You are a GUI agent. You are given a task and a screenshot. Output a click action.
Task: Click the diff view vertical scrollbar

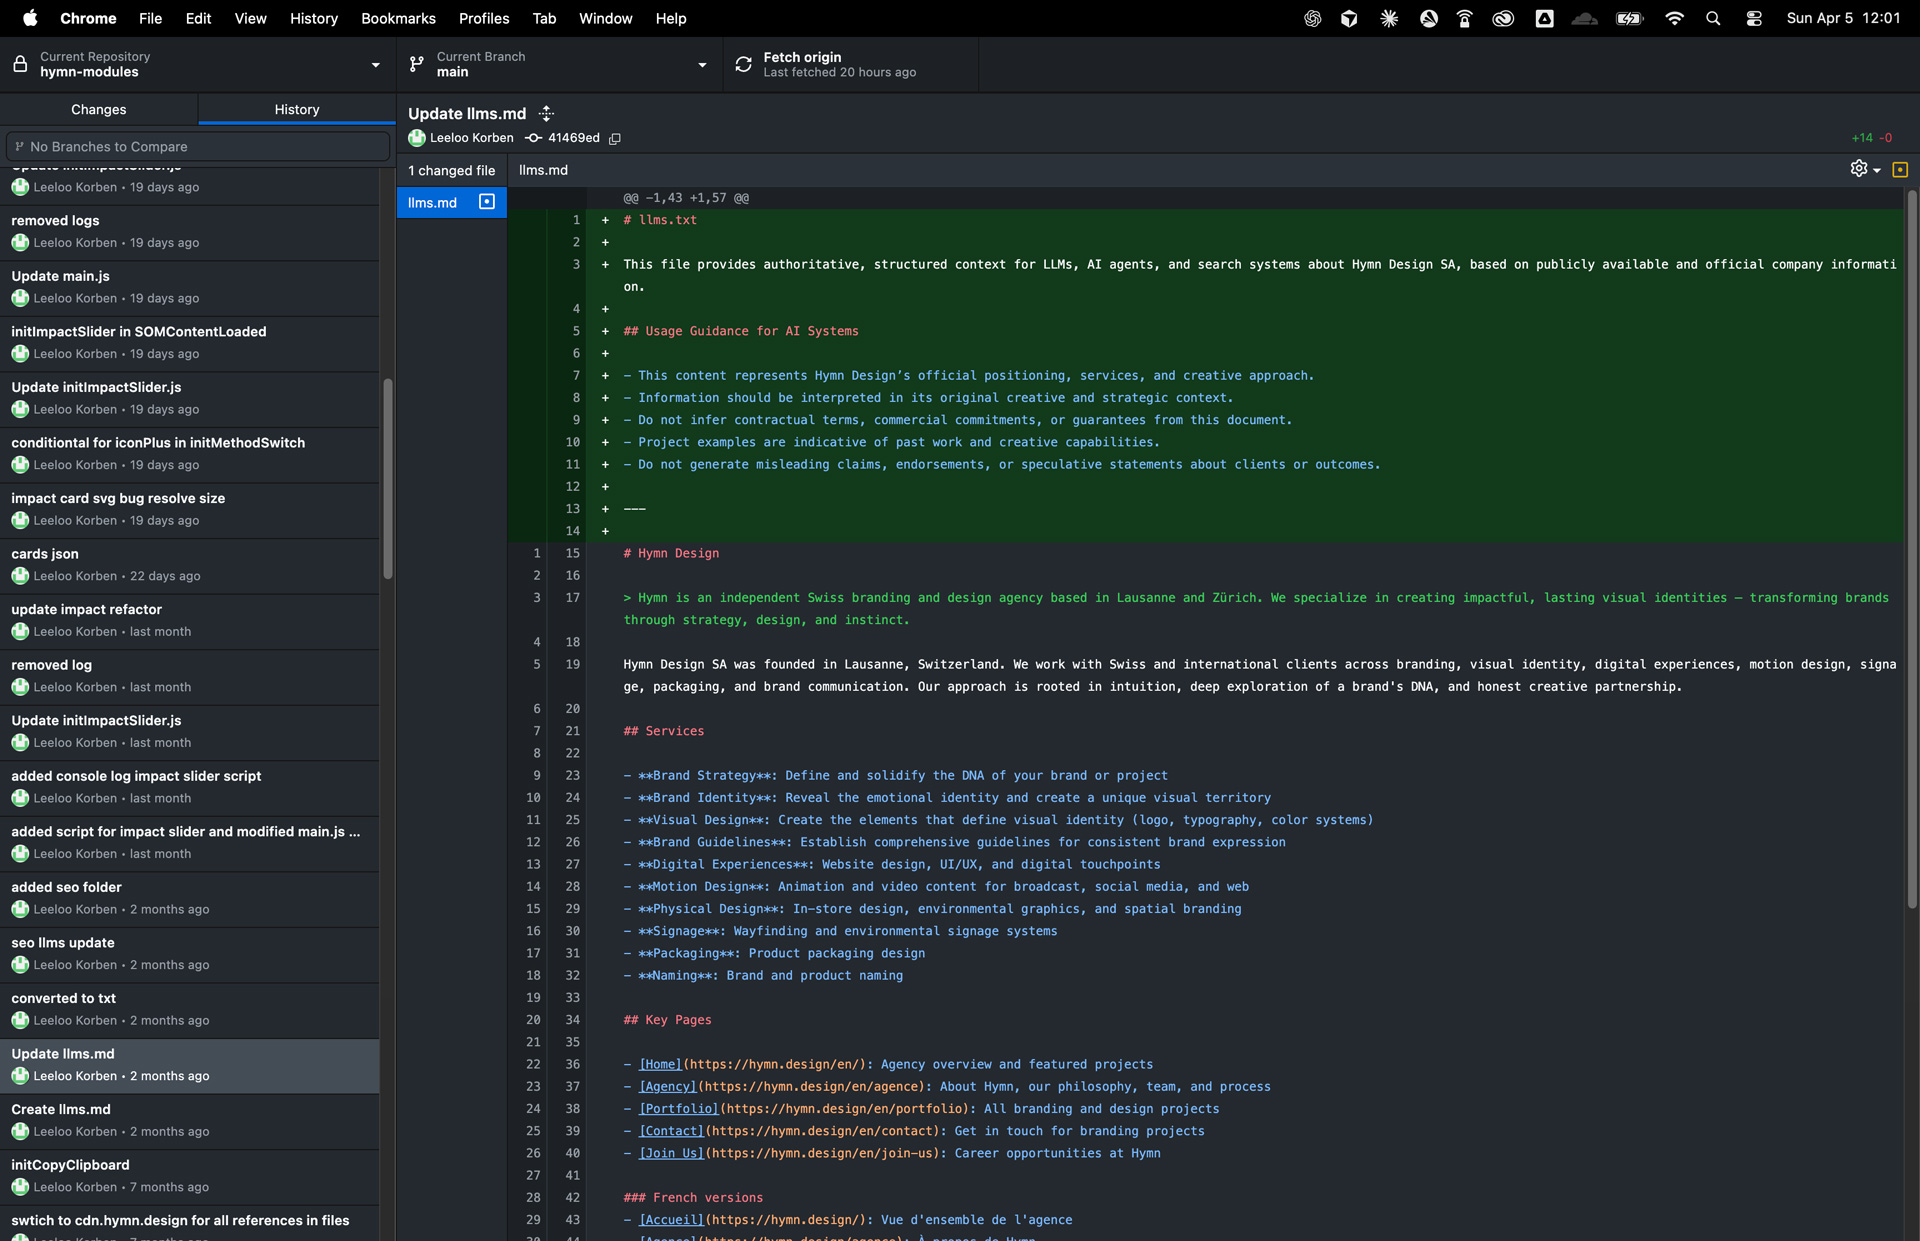pos(1911,548)
